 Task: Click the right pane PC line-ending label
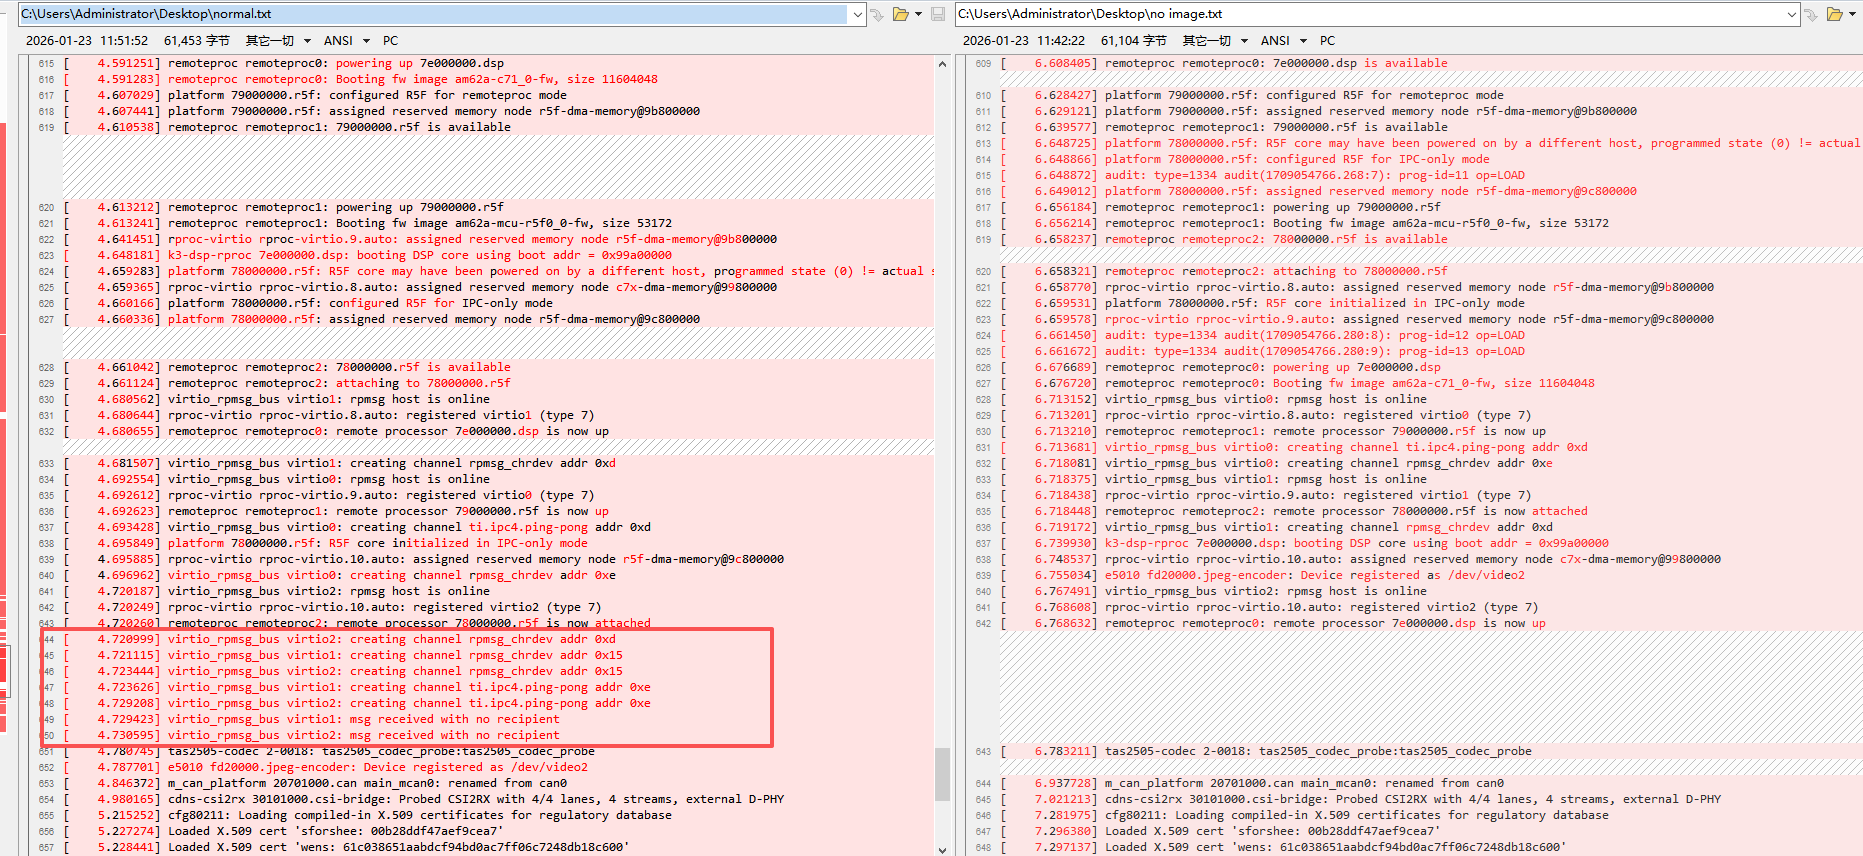(1327, 41)
